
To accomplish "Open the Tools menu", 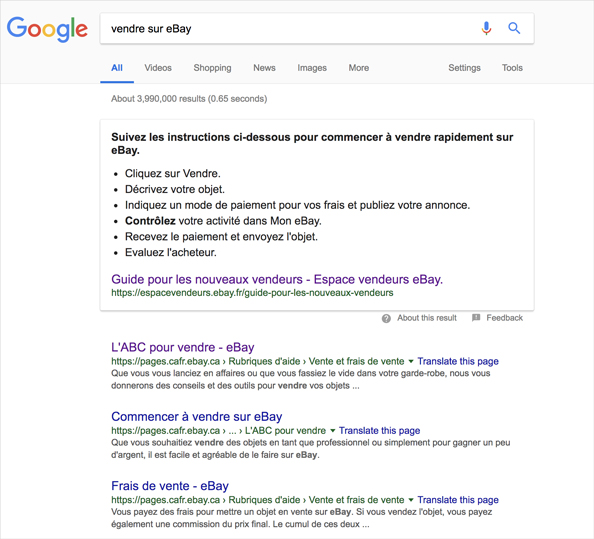I will click(x=512, y=68).
